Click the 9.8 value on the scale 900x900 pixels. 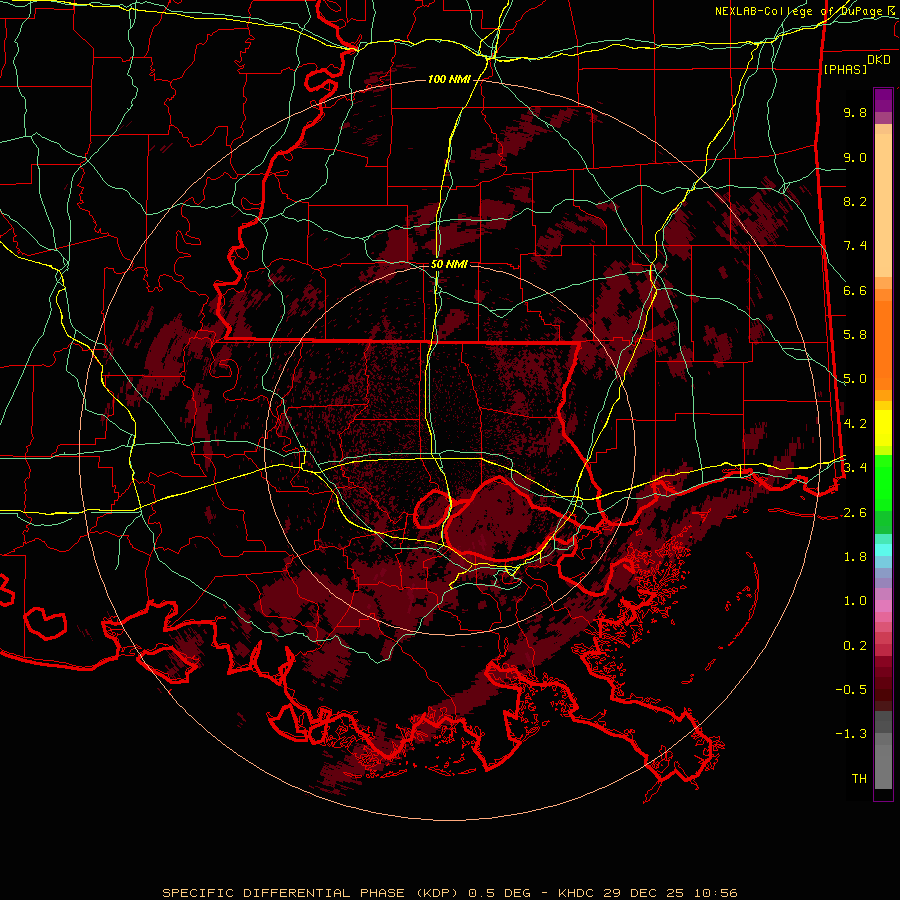[x=855, y=112]
